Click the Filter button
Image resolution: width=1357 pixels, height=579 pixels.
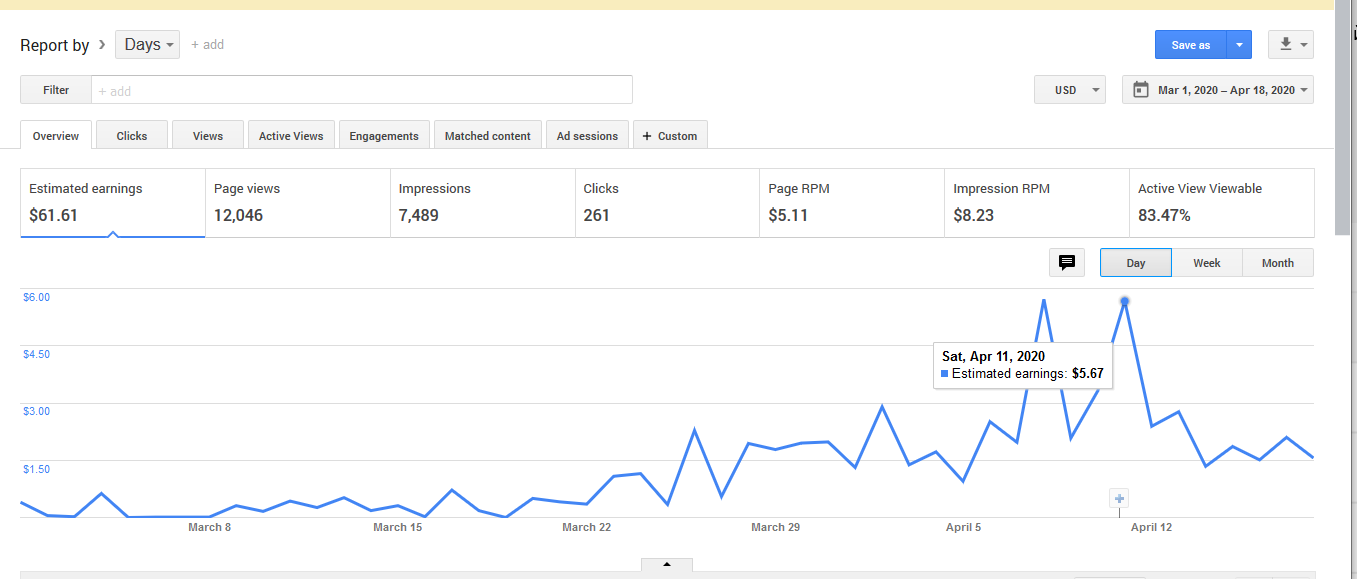pyautogui.click(x=56, y=90)
